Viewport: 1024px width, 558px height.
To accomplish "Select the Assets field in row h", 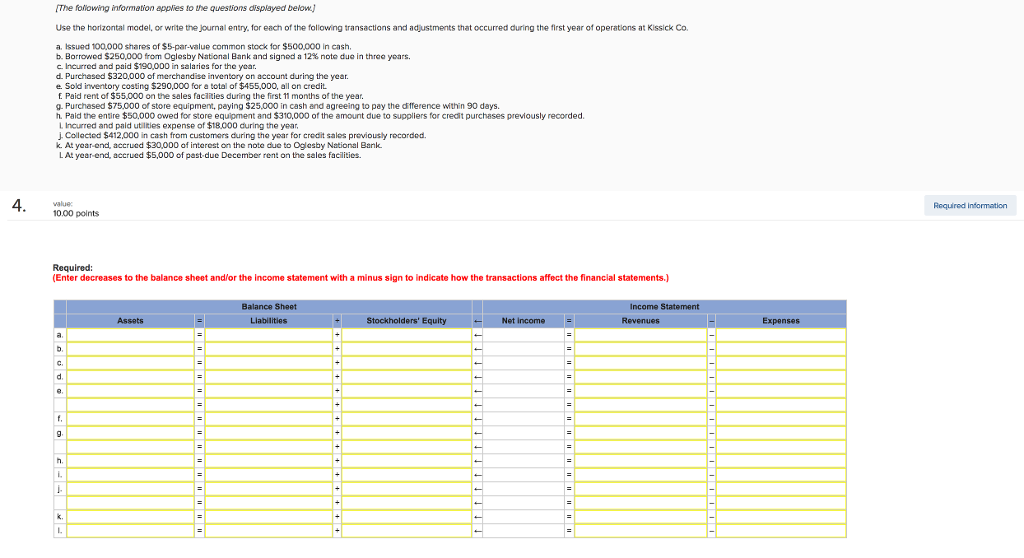I will pos(130,460).
